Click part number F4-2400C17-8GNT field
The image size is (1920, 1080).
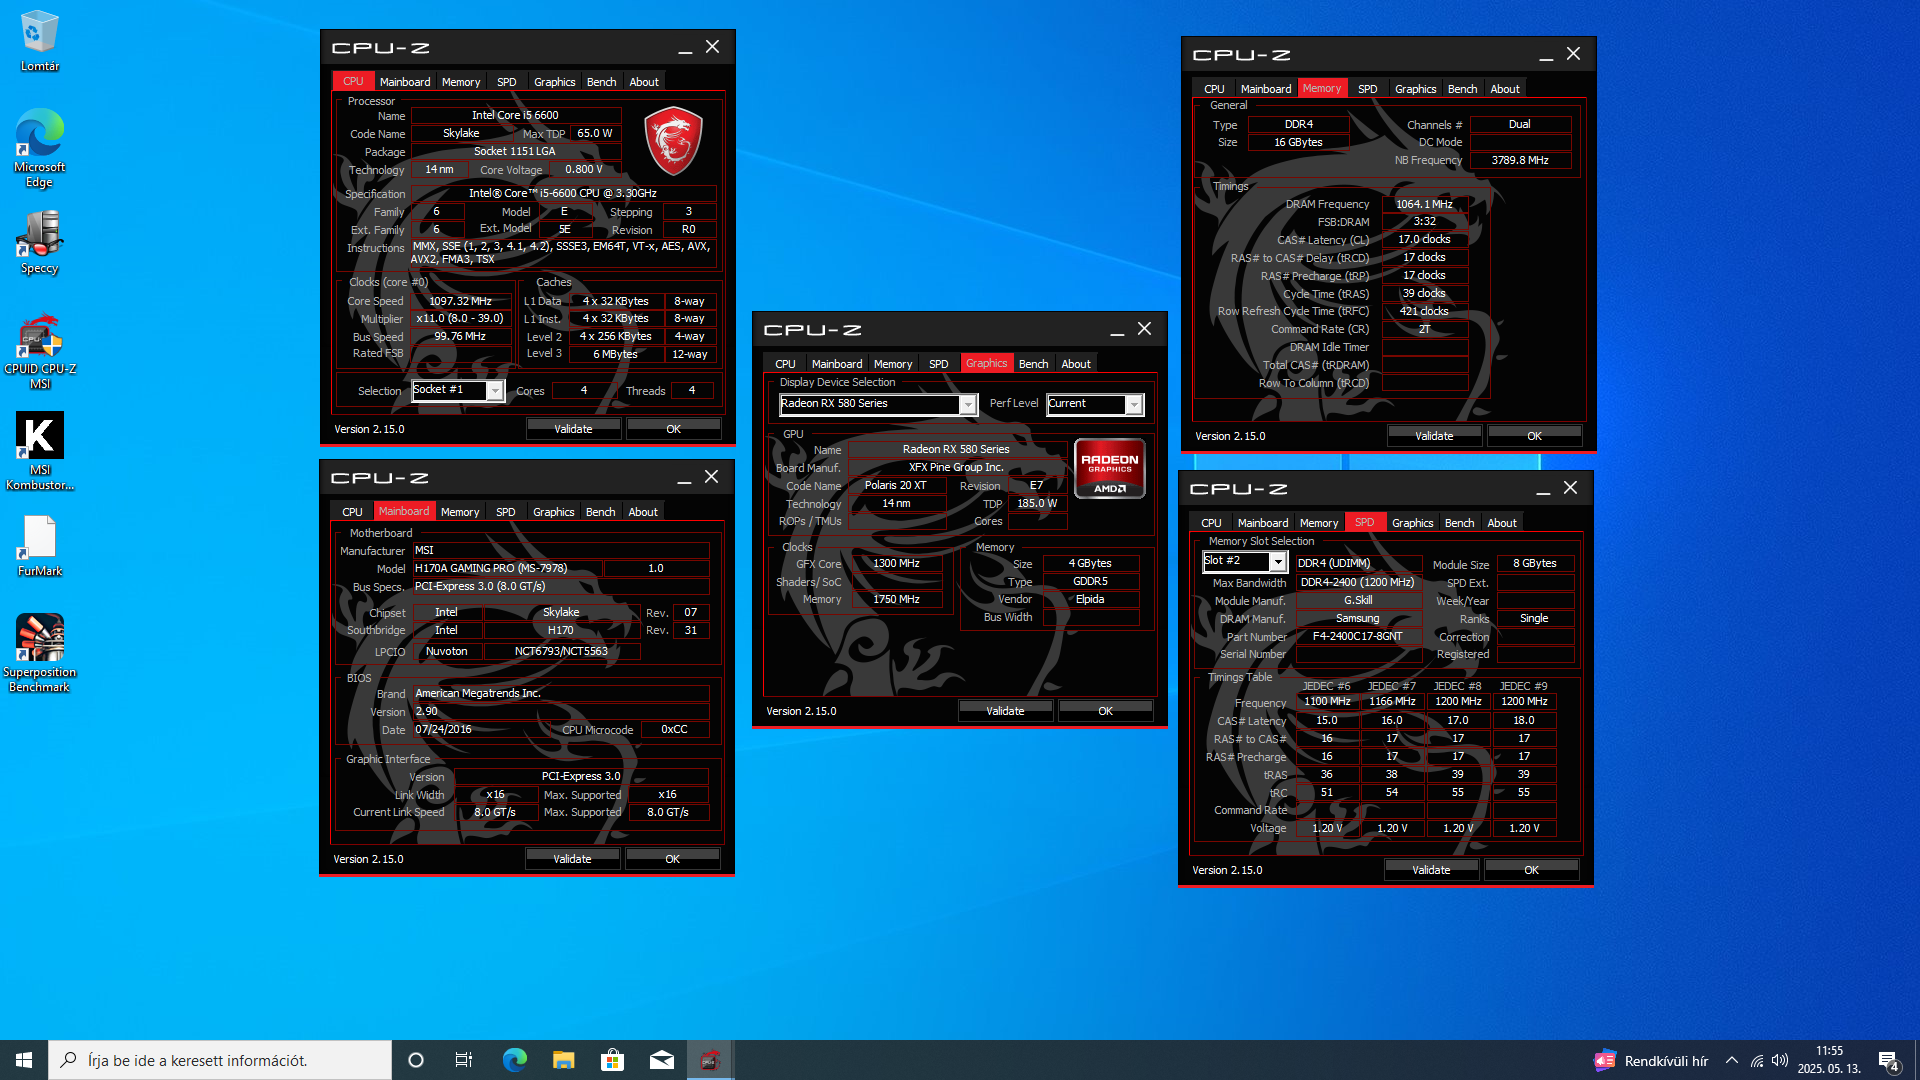click(1358, 636)
